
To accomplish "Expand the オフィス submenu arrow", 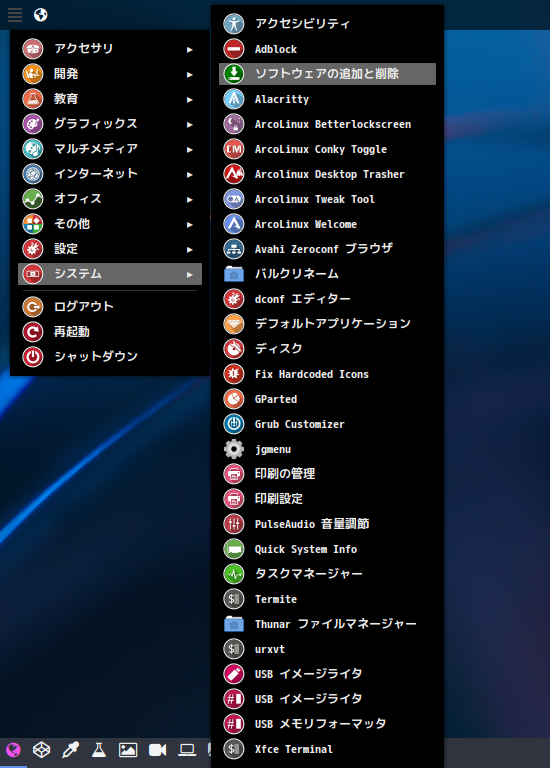I will 190,199.
